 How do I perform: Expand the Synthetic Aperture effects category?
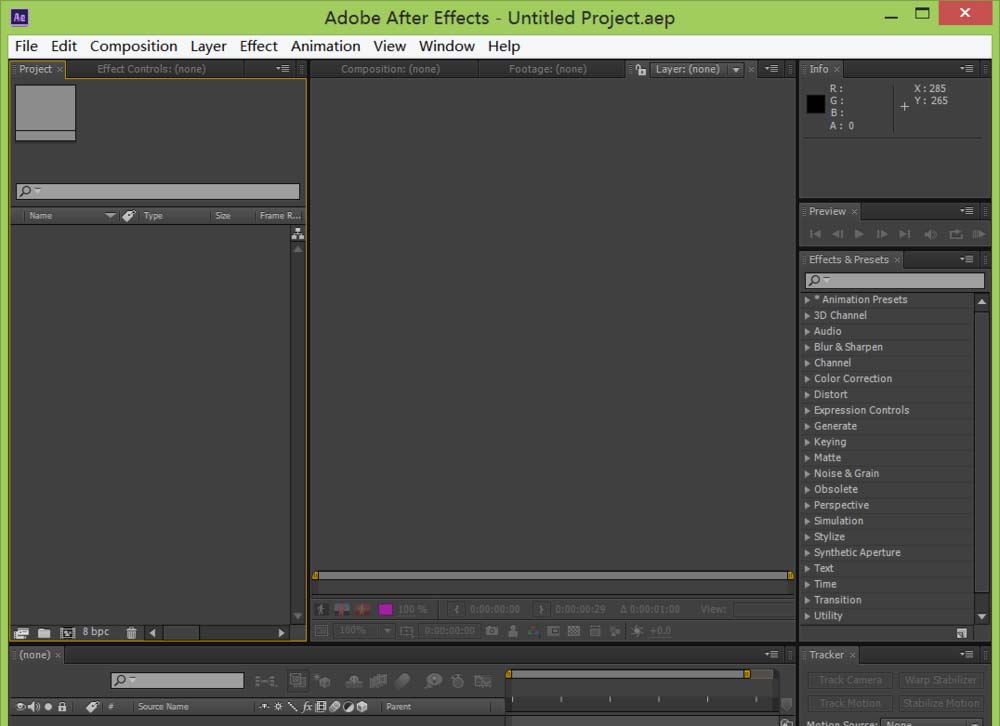click(x=807, y=553)
